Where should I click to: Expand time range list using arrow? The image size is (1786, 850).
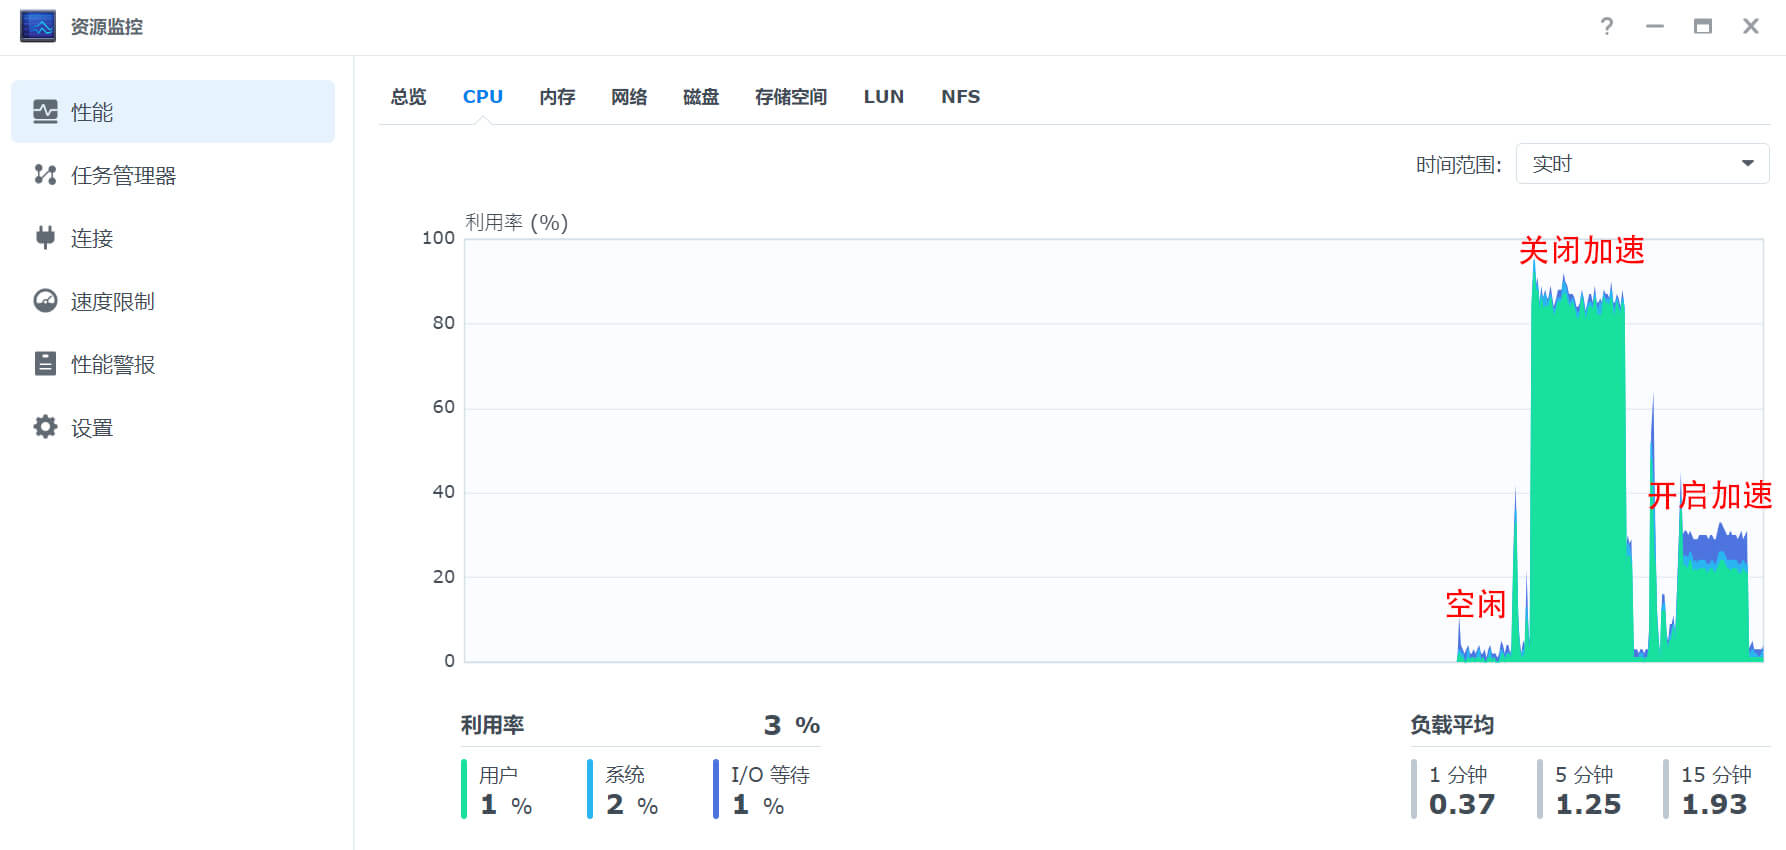pos(1747,164)
